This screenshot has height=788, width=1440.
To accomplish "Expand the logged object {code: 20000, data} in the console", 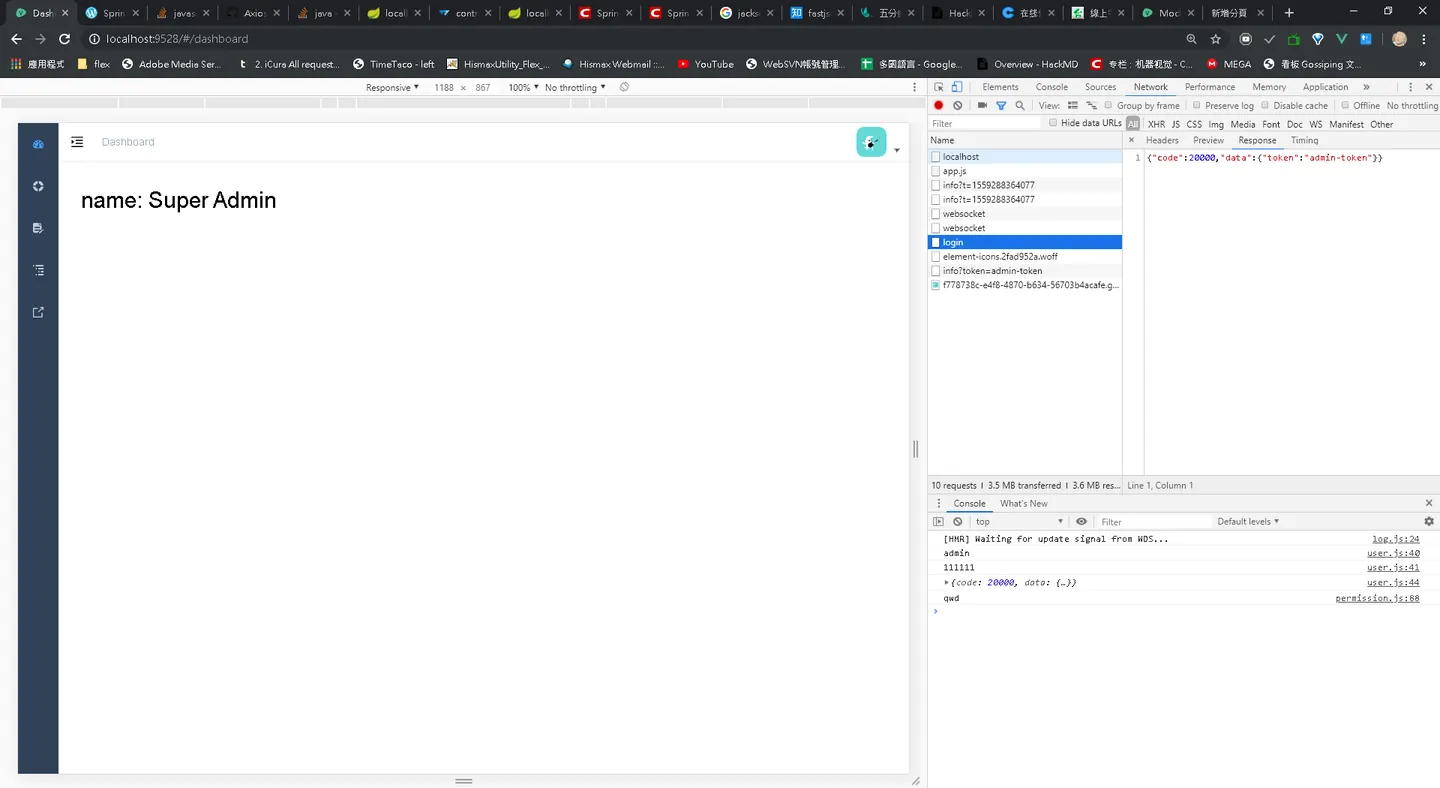I will (x=947, y=582).
